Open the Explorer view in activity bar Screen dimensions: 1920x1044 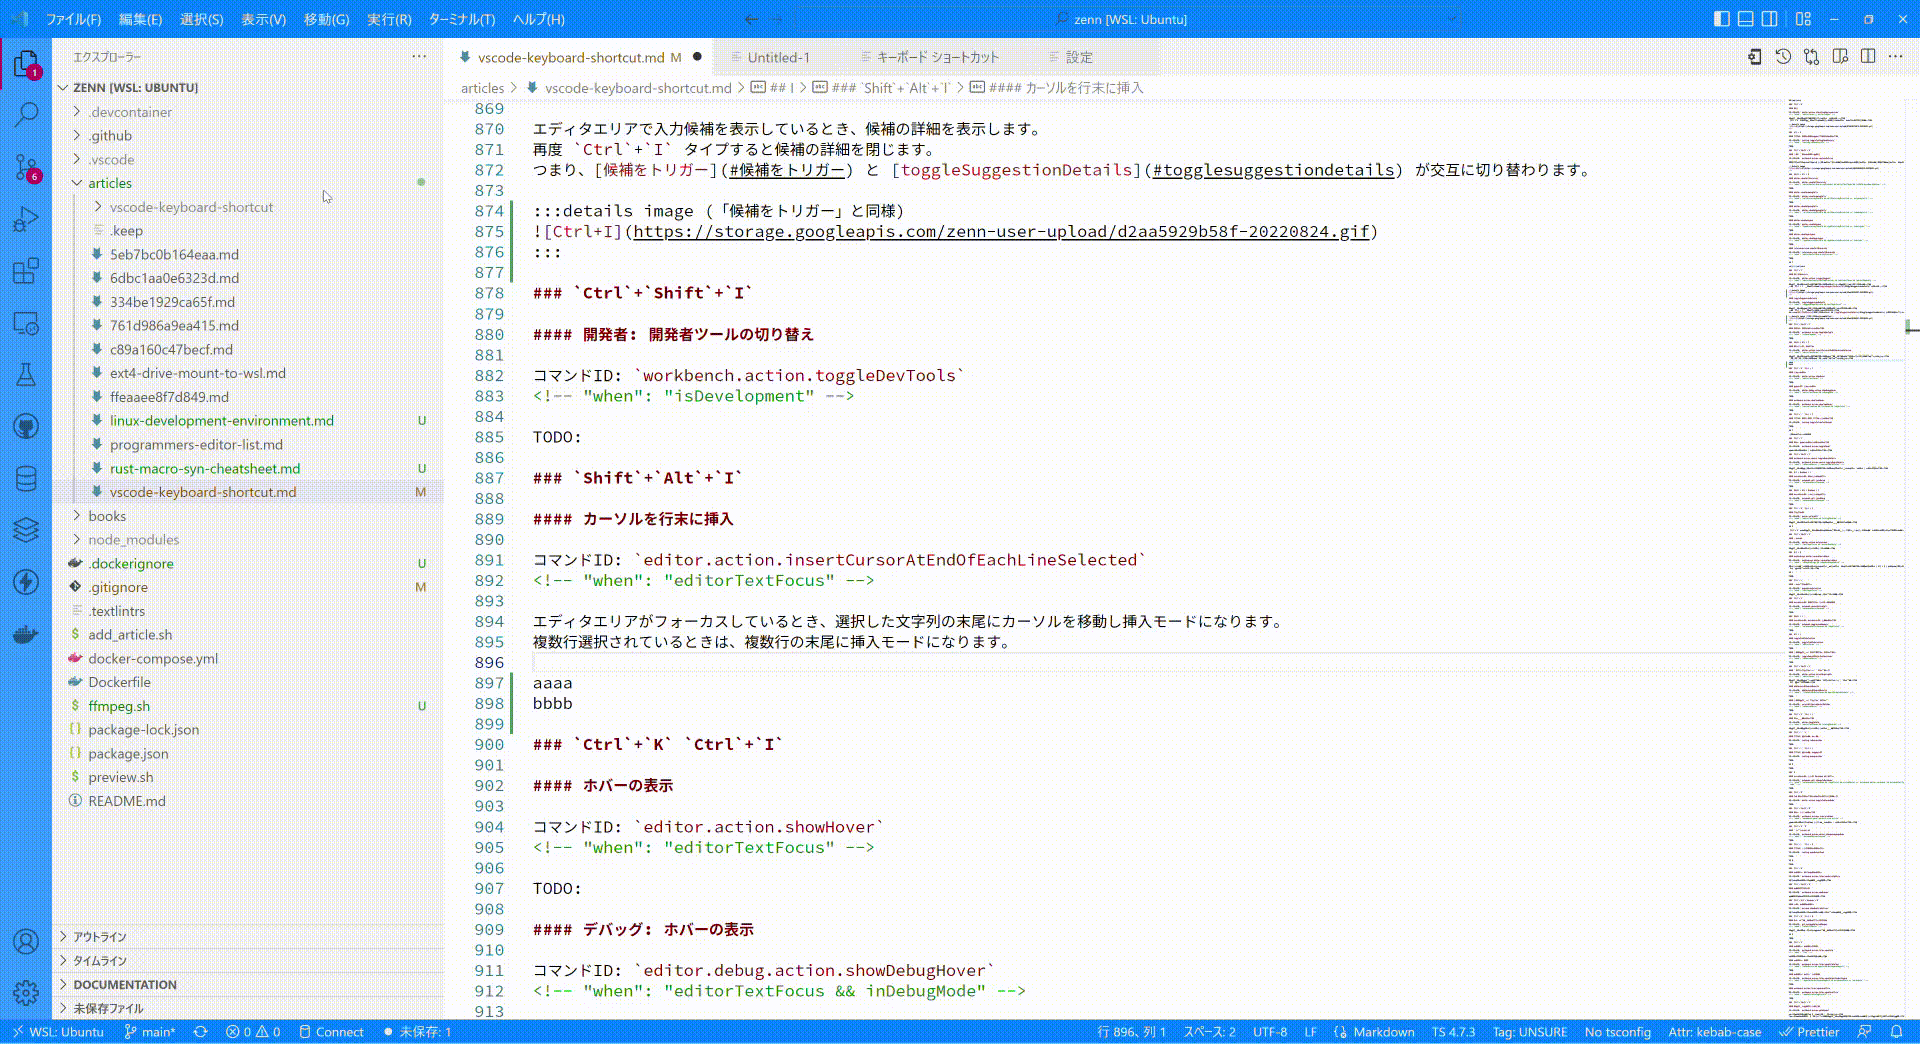(26, 65)
